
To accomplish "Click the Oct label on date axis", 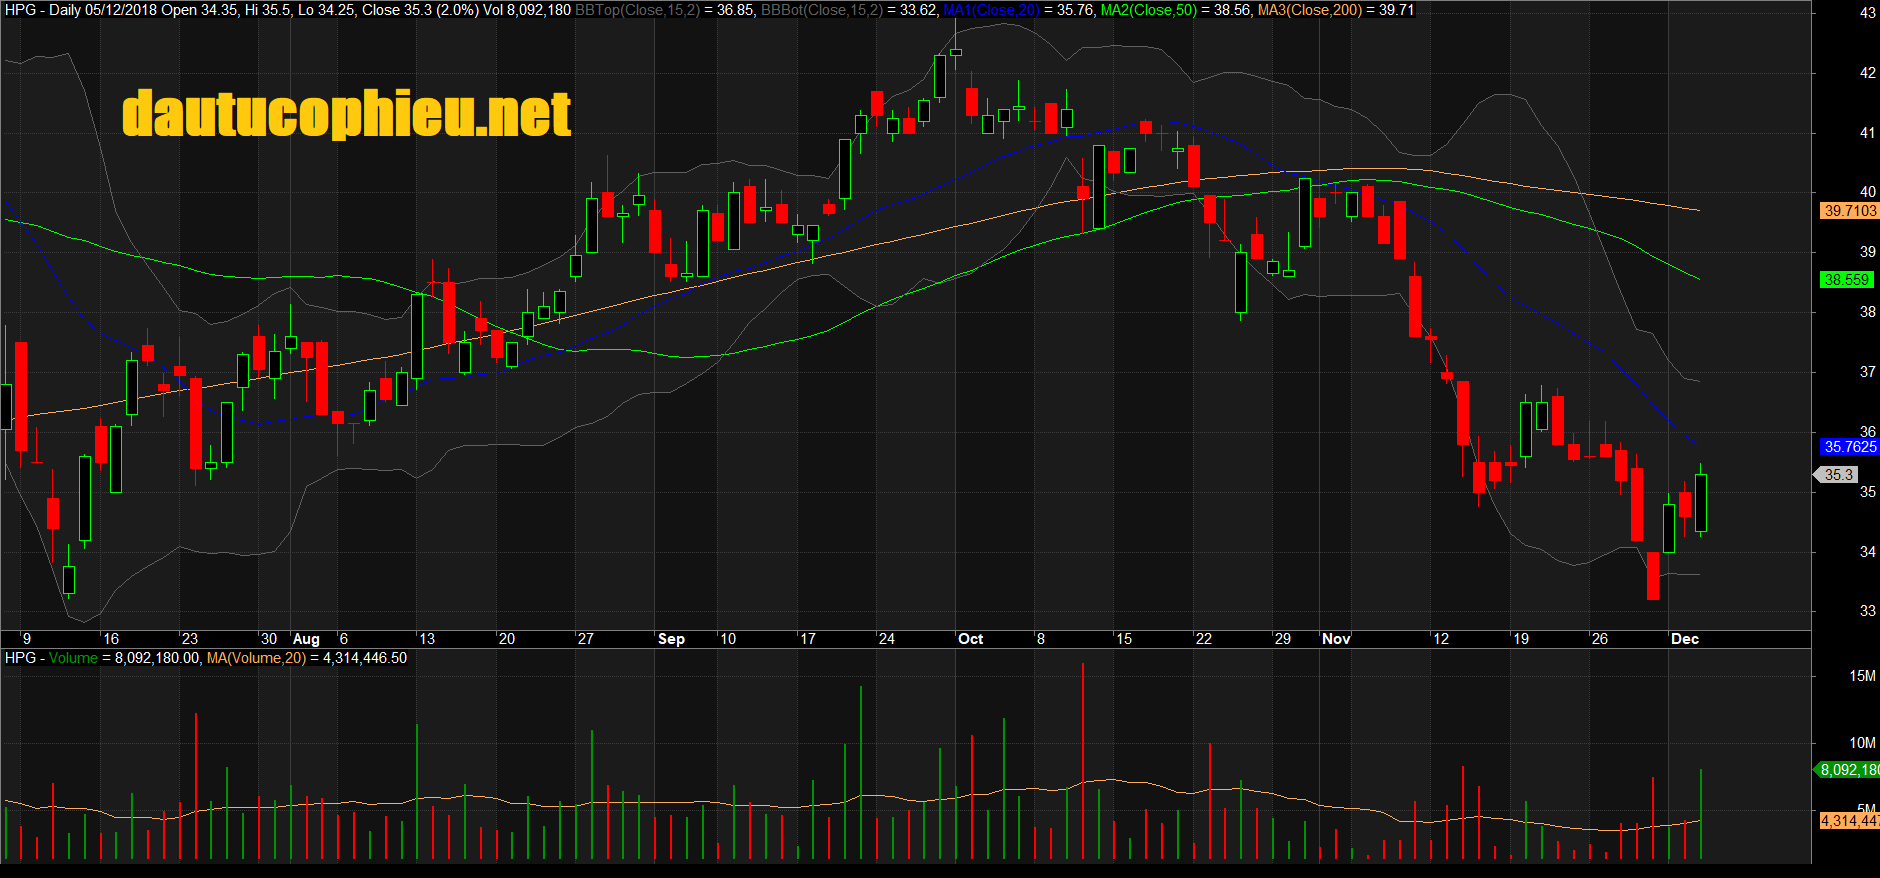I will pos(970,639).
